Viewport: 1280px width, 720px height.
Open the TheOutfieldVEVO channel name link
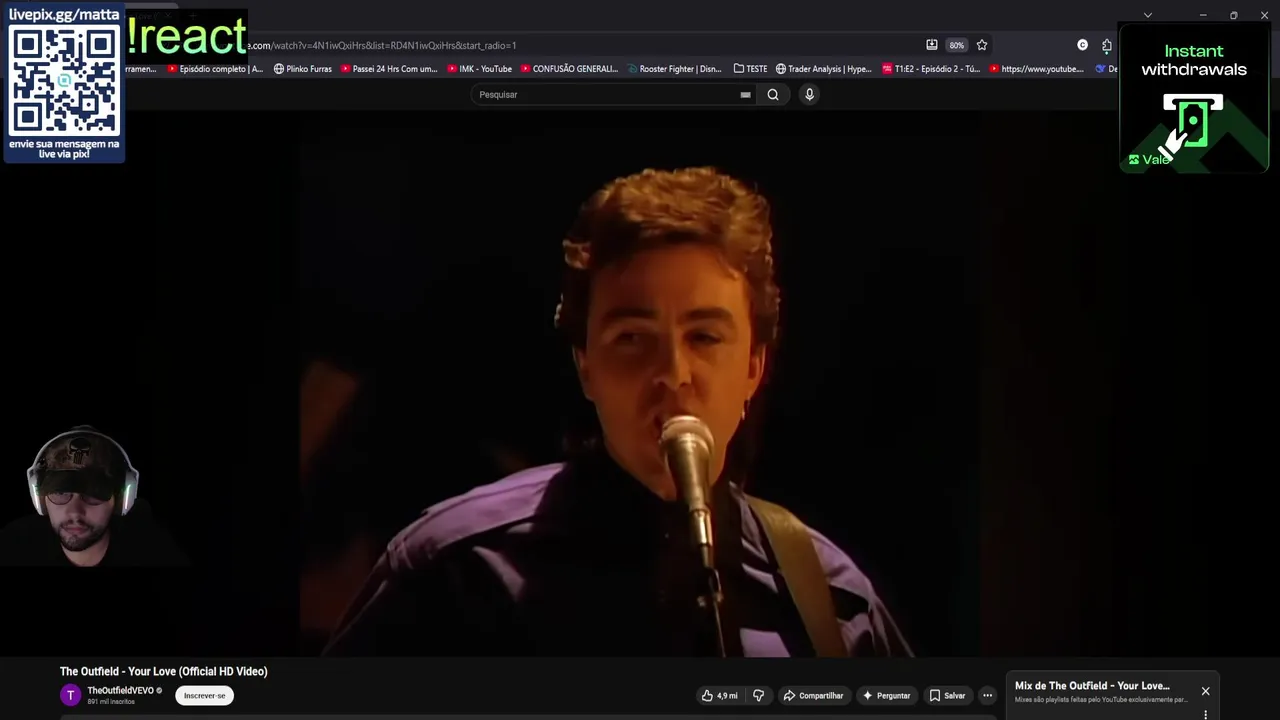pos(120,690)
